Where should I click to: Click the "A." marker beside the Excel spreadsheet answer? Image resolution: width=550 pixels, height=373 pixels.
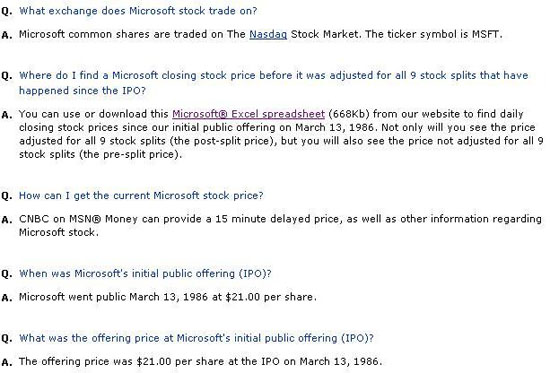pos(6,115)
